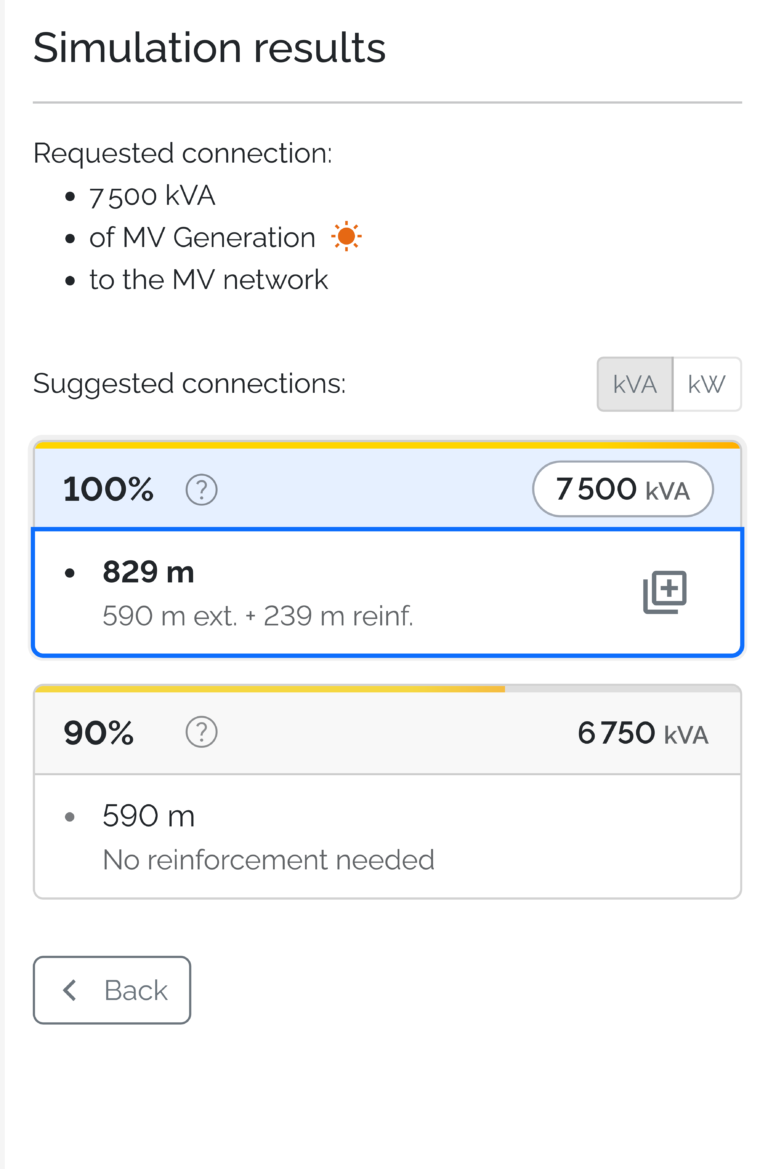Click the "Suggested connections:" label
This screenshot has width=768, height=1169.
click(189, 383)
